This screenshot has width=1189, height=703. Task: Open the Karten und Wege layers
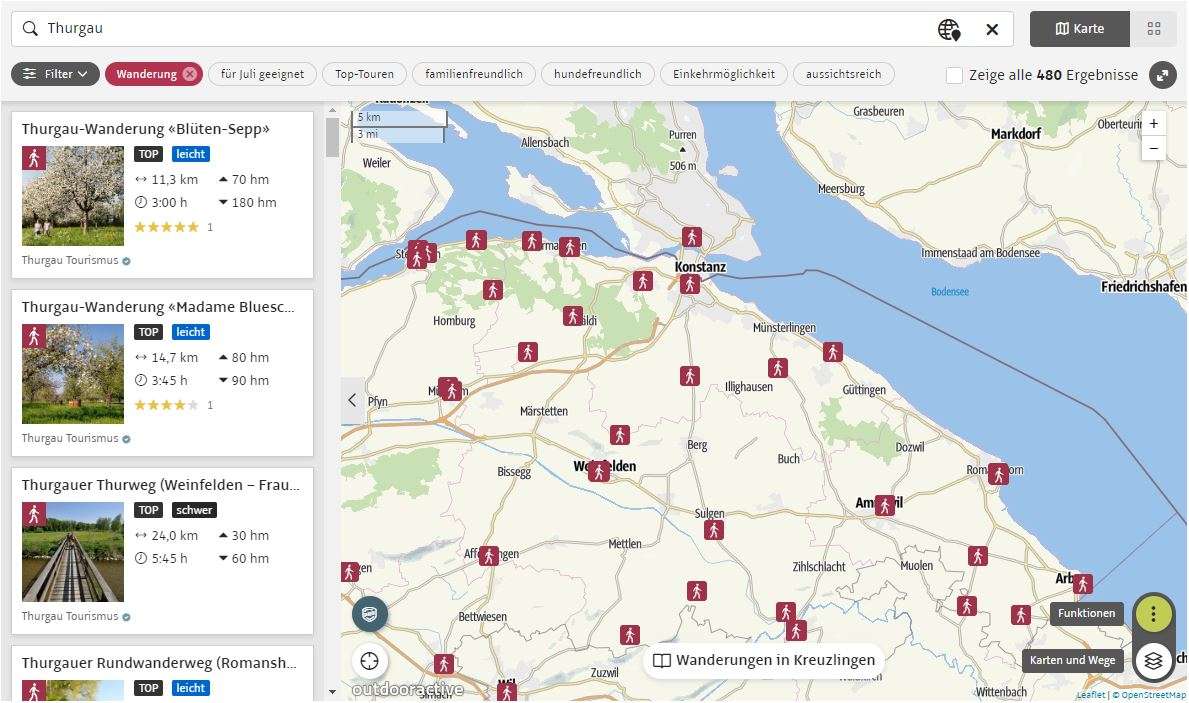pos(1153,660)
